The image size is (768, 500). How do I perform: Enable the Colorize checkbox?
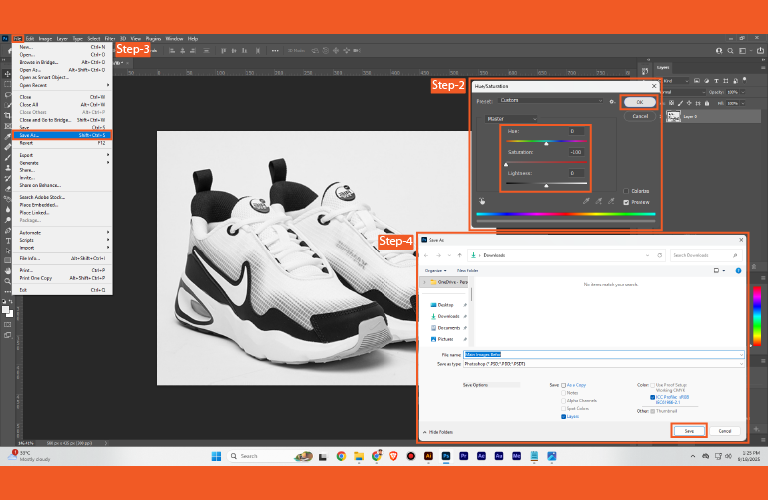(626, 191)
